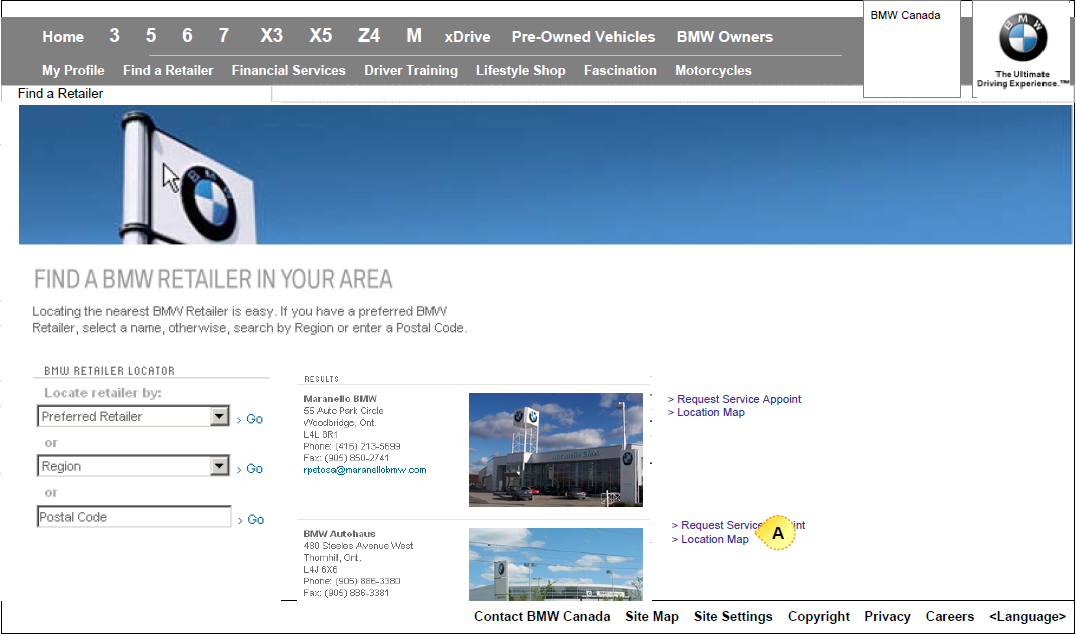Go to the X5 model page
This screenshot has height=636, width=1076.
320,36
